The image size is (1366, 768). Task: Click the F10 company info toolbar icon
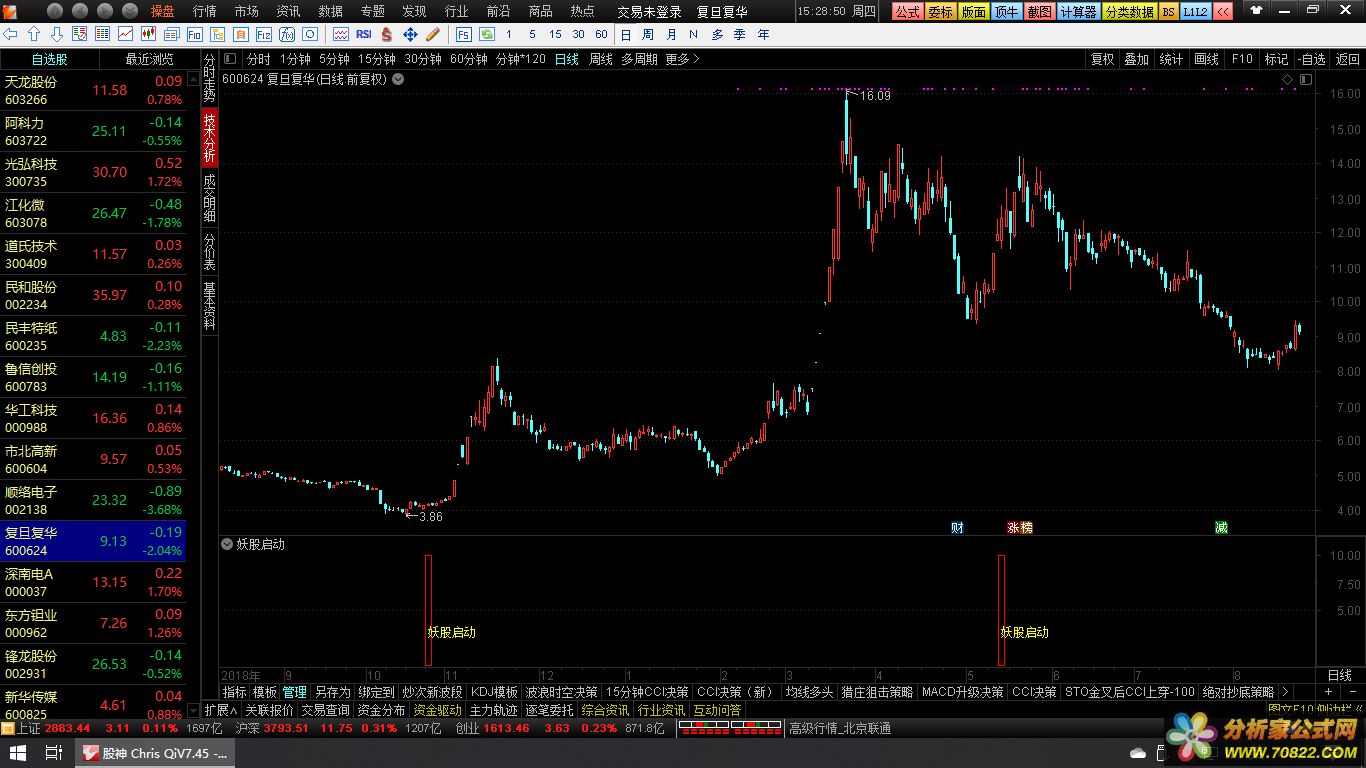coord(194,34)
